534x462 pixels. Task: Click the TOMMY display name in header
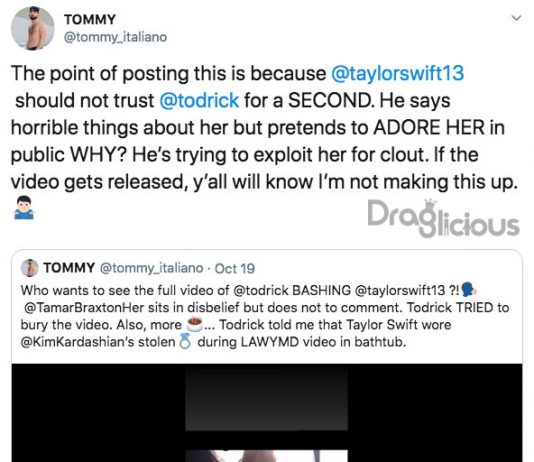pyautogui.click(x=90, y=20)
